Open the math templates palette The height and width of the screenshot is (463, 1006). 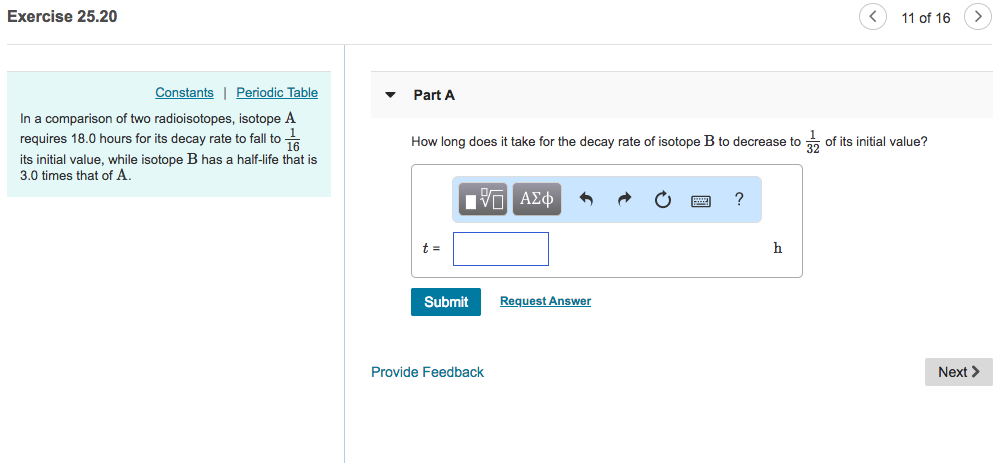click(x=484, y=200)
